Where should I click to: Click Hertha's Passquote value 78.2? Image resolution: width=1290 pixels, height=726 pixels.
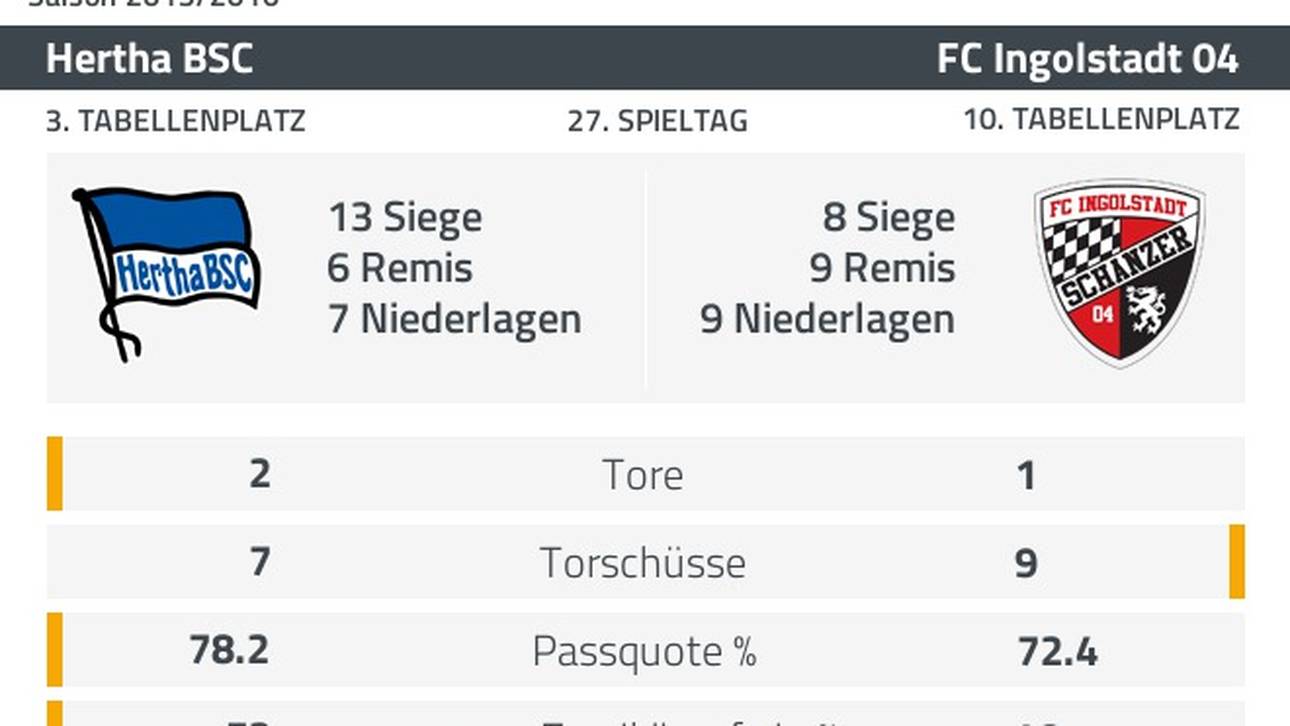(229, 651)
